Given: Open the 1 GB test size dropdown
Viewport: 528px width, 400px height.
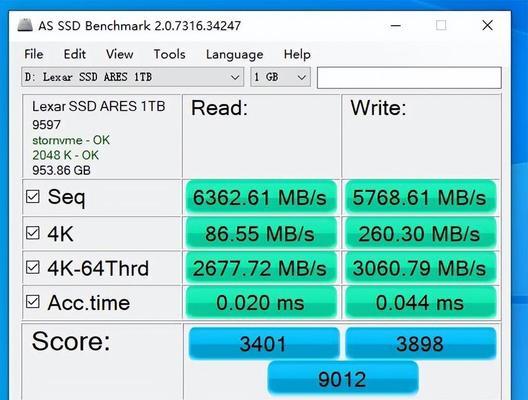Looking at the screenshot, I should click(x=280, y=77).
